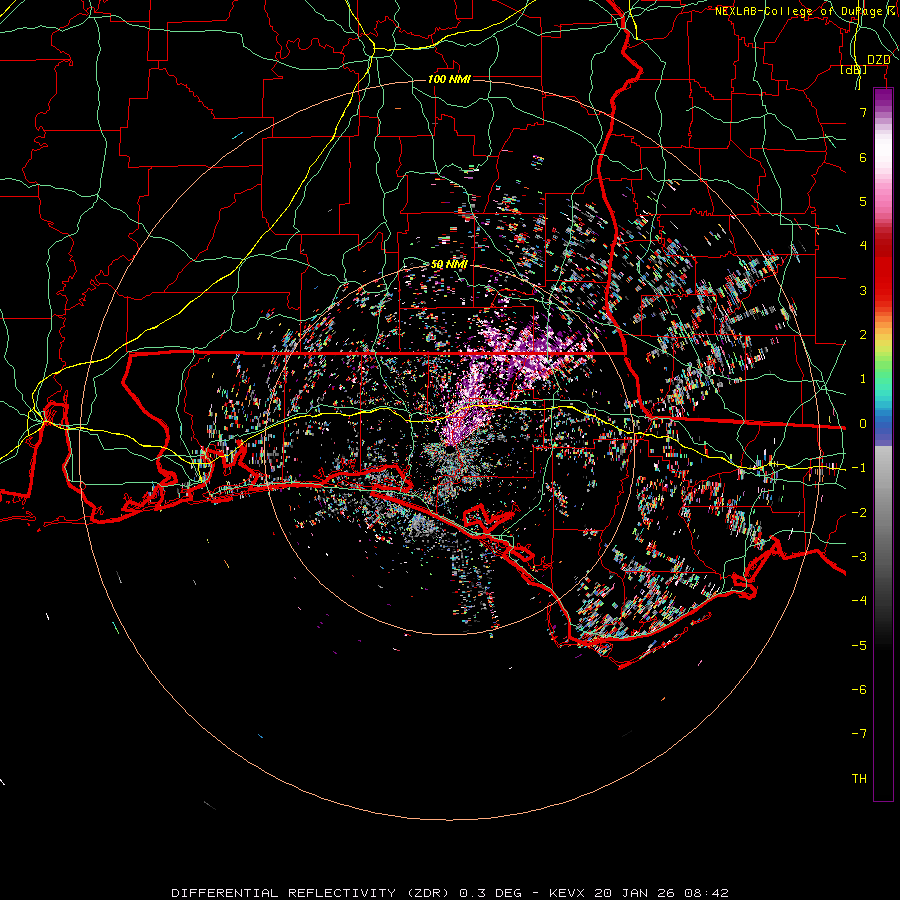The height and width of the screenshot is (900, 900).
Task: Click the 7 dB value on the color scale
Action: tap(863, 112)
